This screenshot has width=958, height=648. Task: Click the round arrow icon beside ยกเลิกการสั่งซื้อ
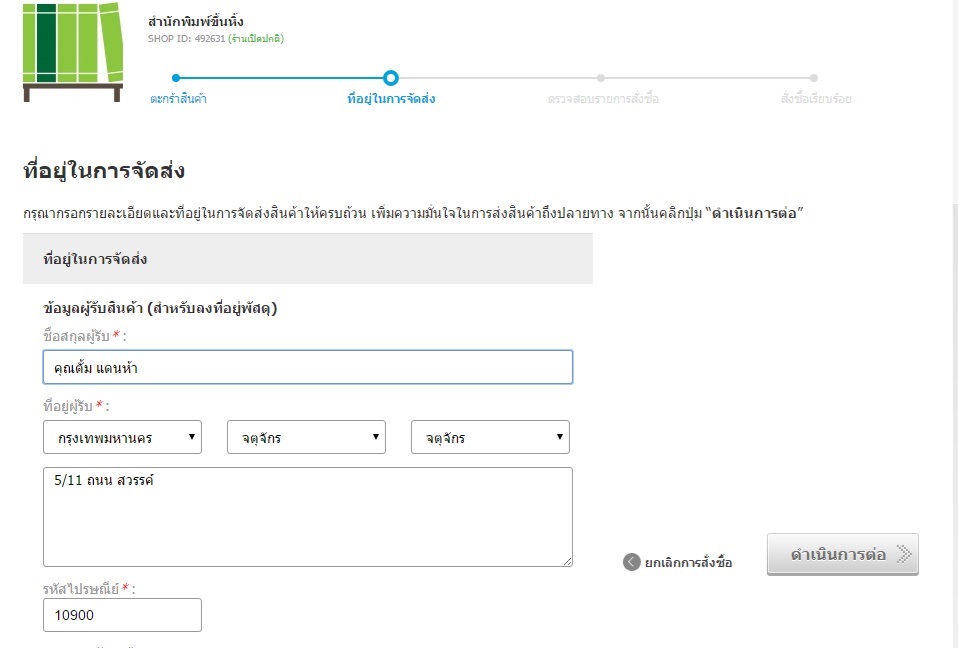(x=631, y=562)
